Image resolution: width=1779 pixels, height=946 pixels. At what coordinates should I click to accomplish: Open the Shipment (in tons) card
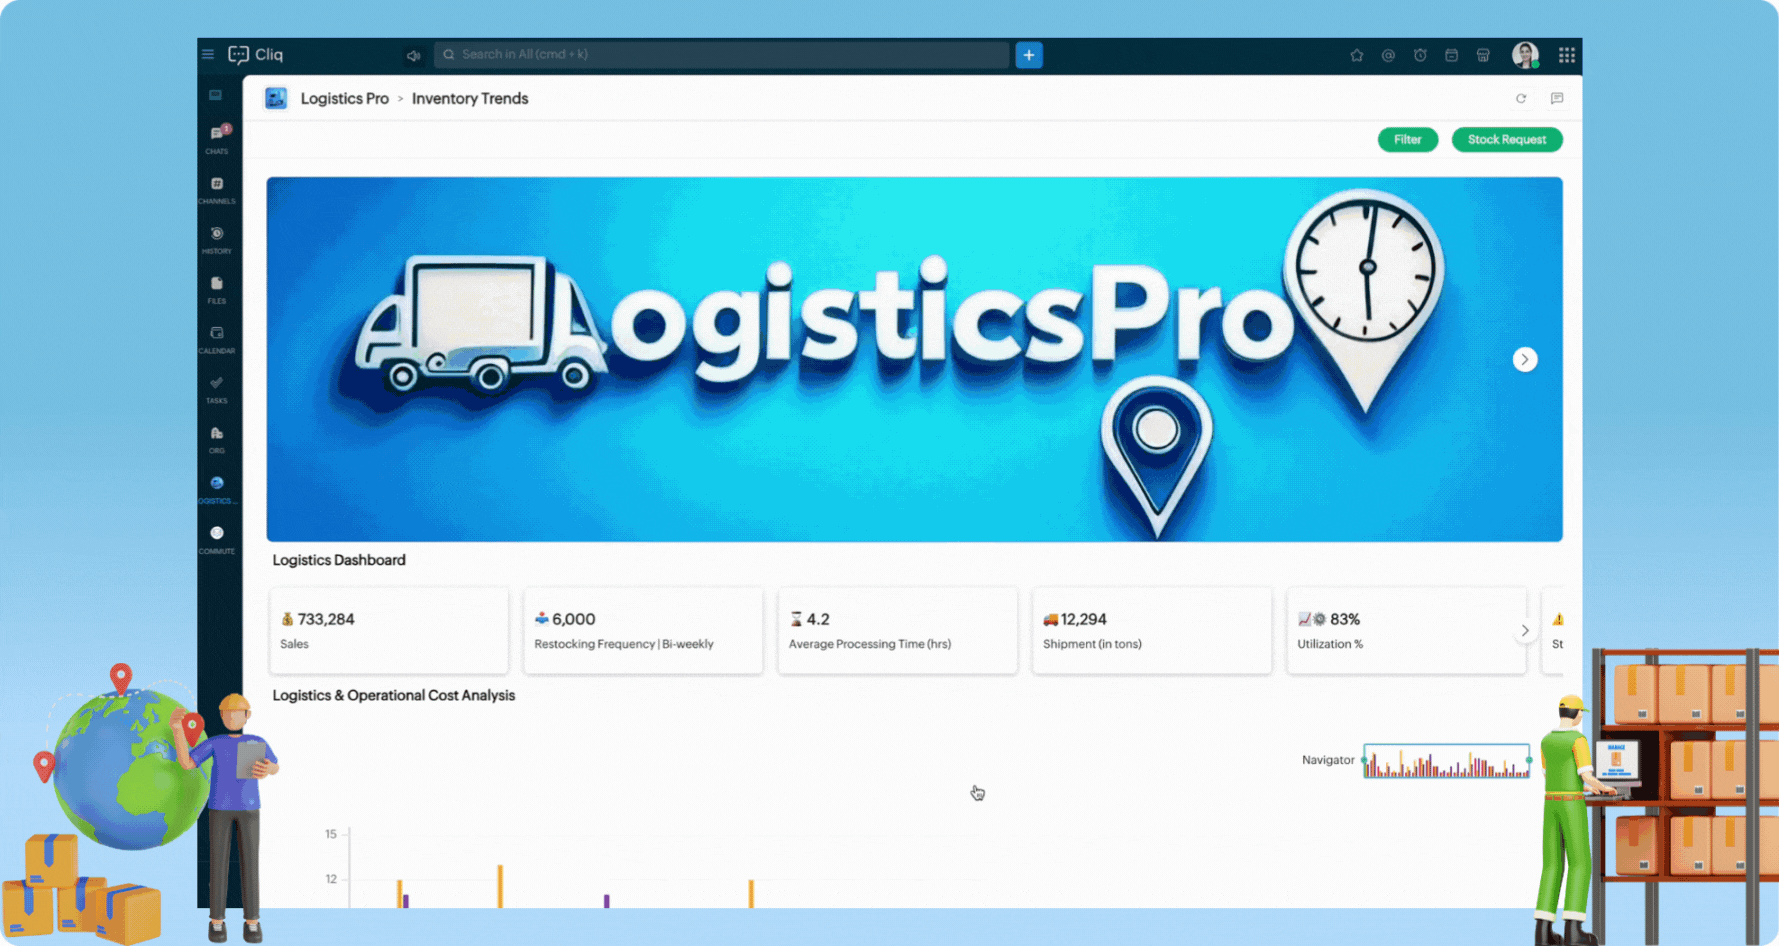tap(1152, 630)
